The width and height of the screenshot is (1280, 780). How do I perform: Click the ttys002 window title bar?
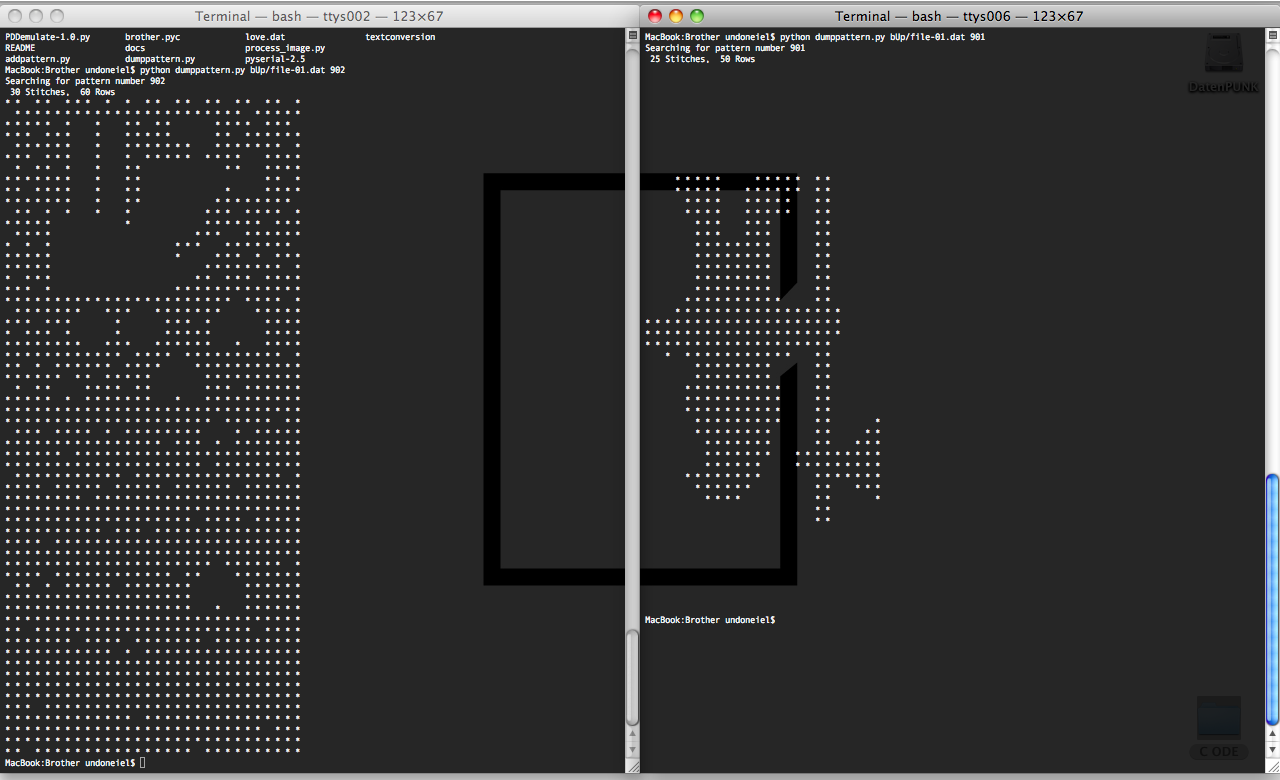[319, 16]
